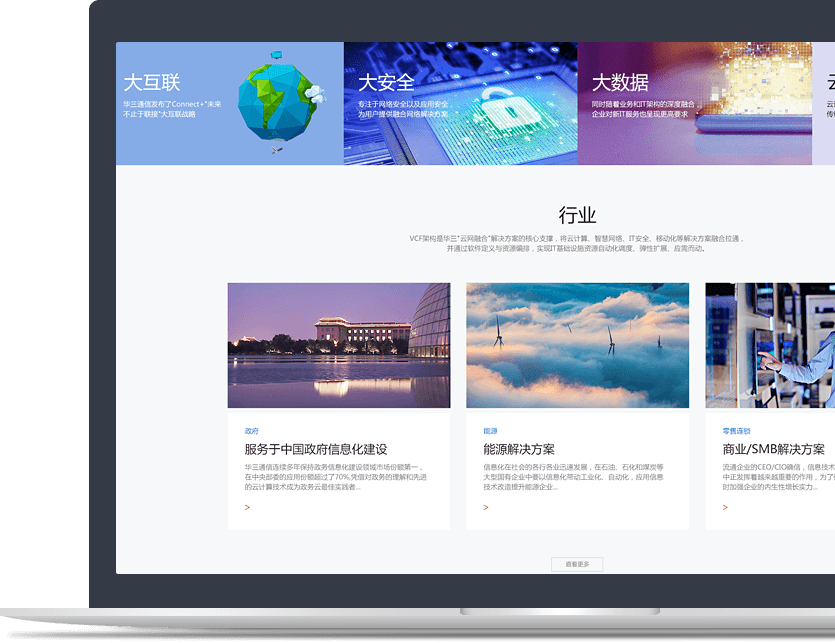Click the wind turbines photo
This screenshot has width=835, height=643.
coord(577,344)
